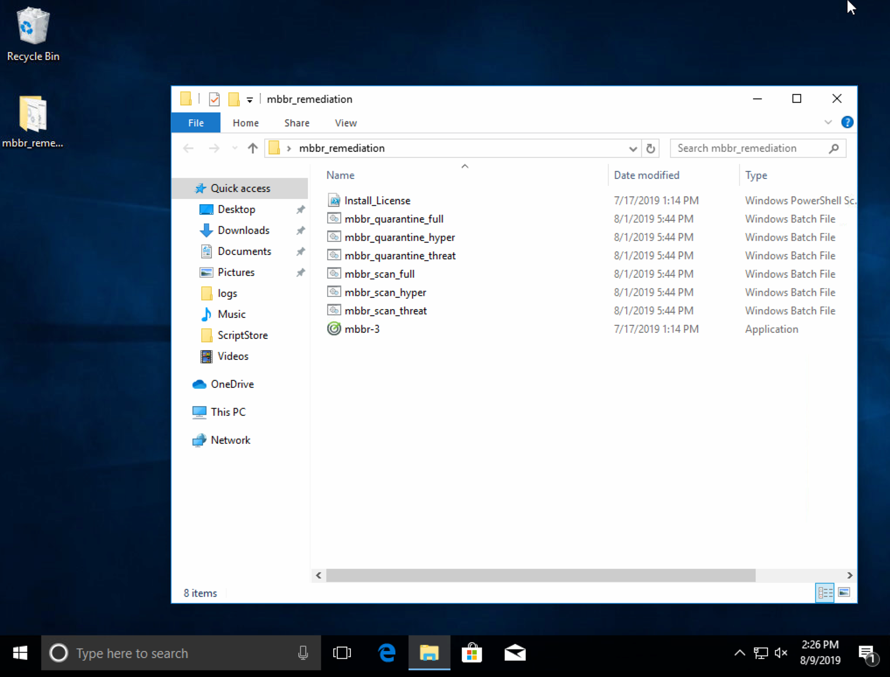Refresh the mbbr_remediation folder
The image size is (890, 677).
[650, 149]
